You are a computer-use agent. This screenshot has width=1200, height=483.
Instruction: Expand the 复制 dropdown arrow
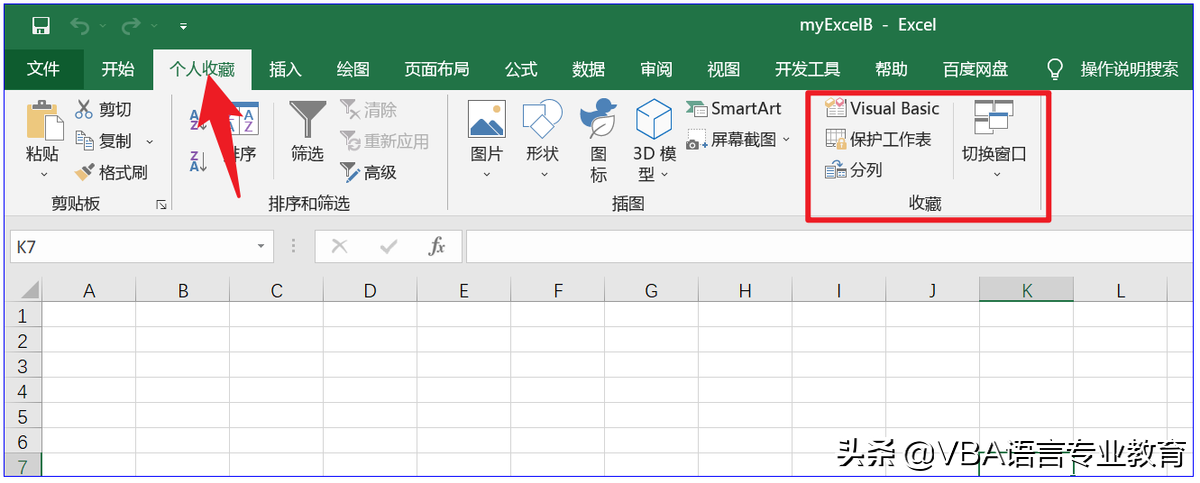pyautogui.click(x=150, y=142)
